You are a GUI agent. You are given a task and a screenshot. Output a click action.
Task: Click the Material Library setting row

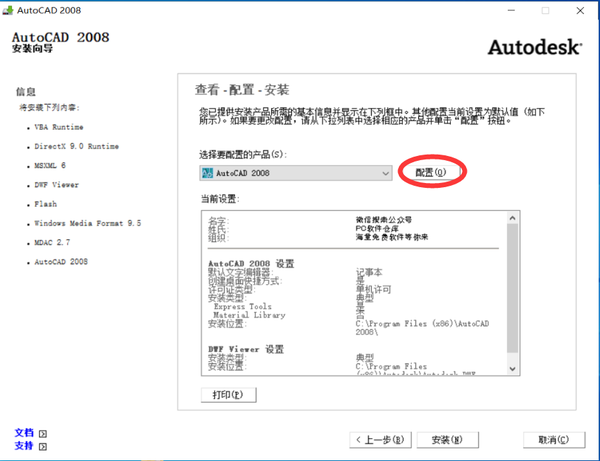pyautogui.click(x=249, y=315)
